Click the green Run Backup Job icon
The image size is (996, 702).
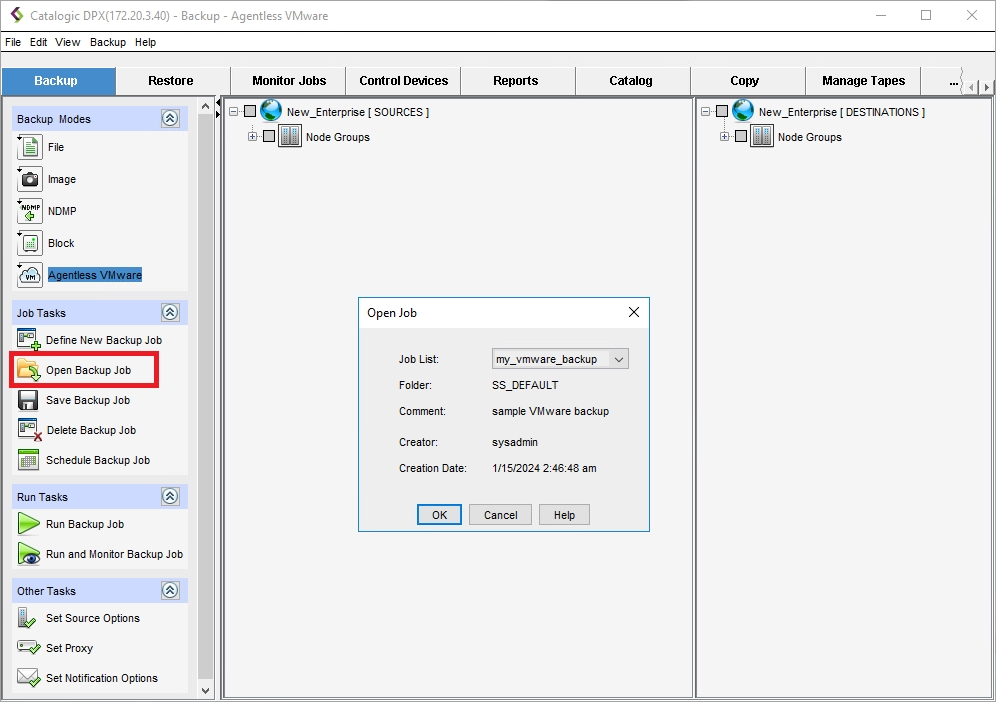point(29,524)
